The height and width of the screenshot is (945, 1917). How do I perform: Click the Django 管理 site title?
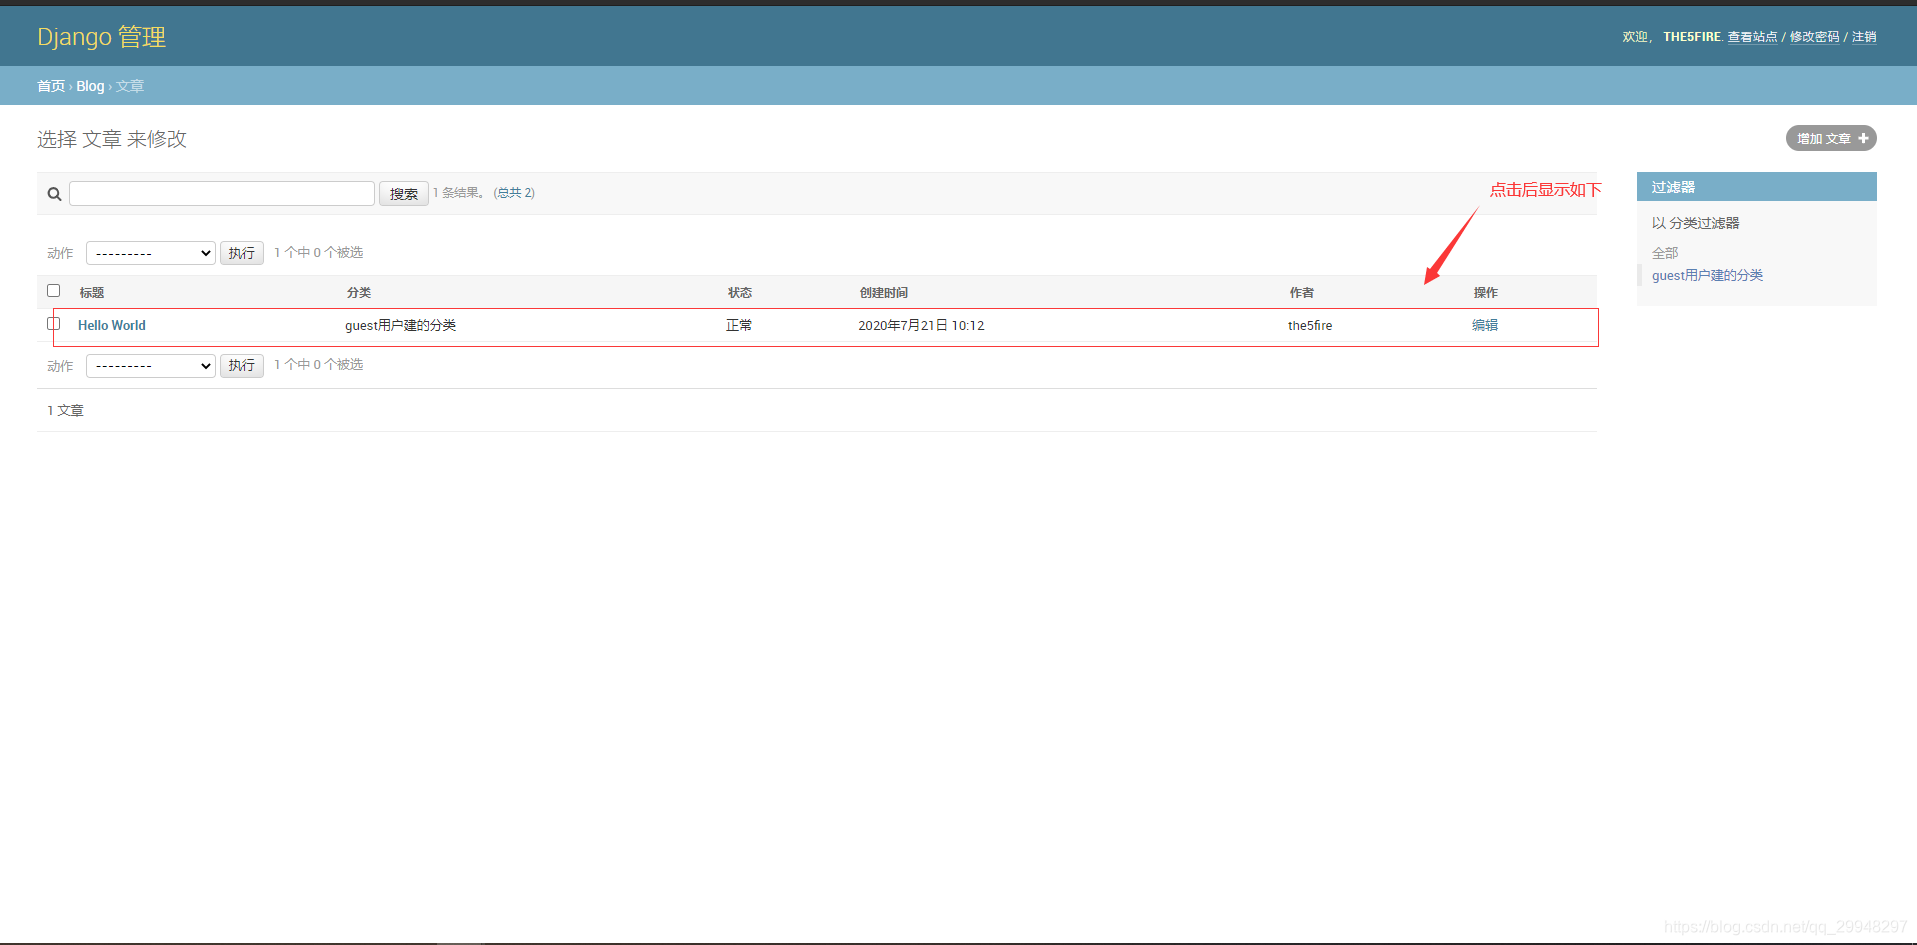[x=102, y=37]
